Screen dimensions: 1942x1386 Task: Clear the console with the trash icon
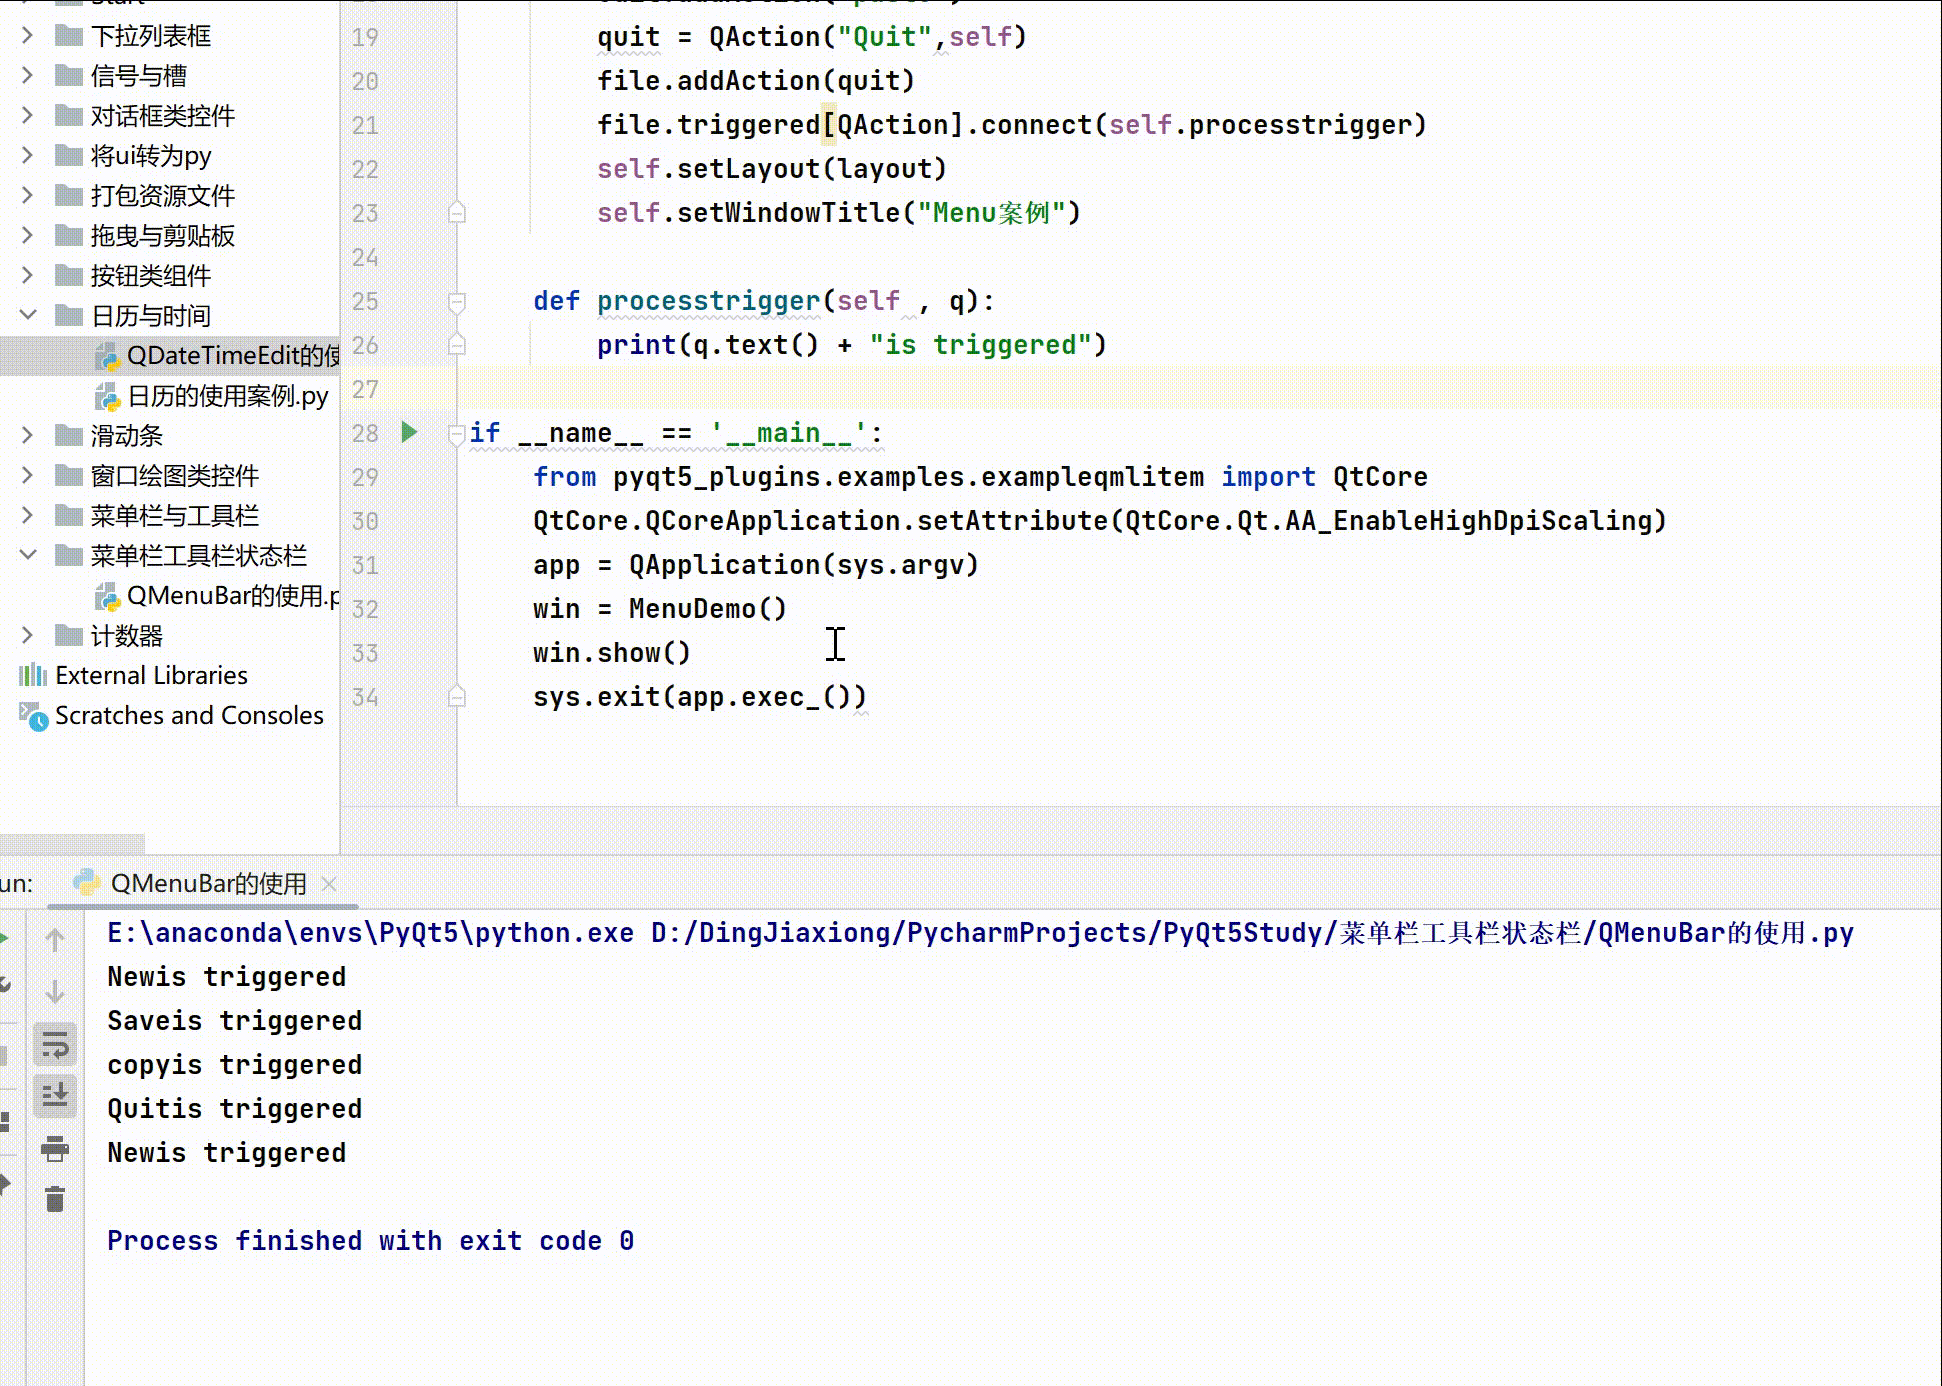[x=55, y=1198]
